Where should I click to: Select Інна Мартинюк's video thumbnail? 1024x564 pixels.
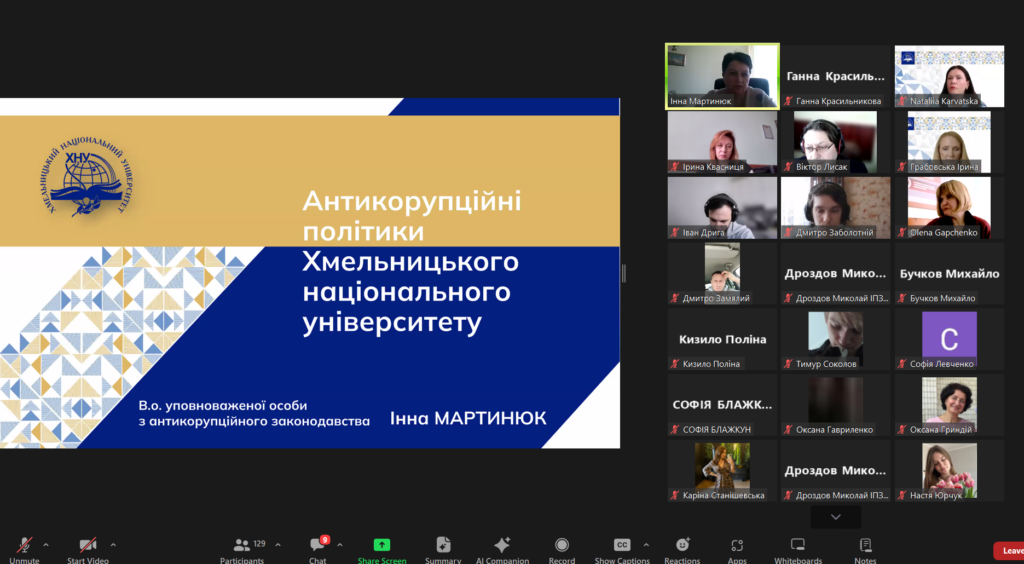pos(722,75)
